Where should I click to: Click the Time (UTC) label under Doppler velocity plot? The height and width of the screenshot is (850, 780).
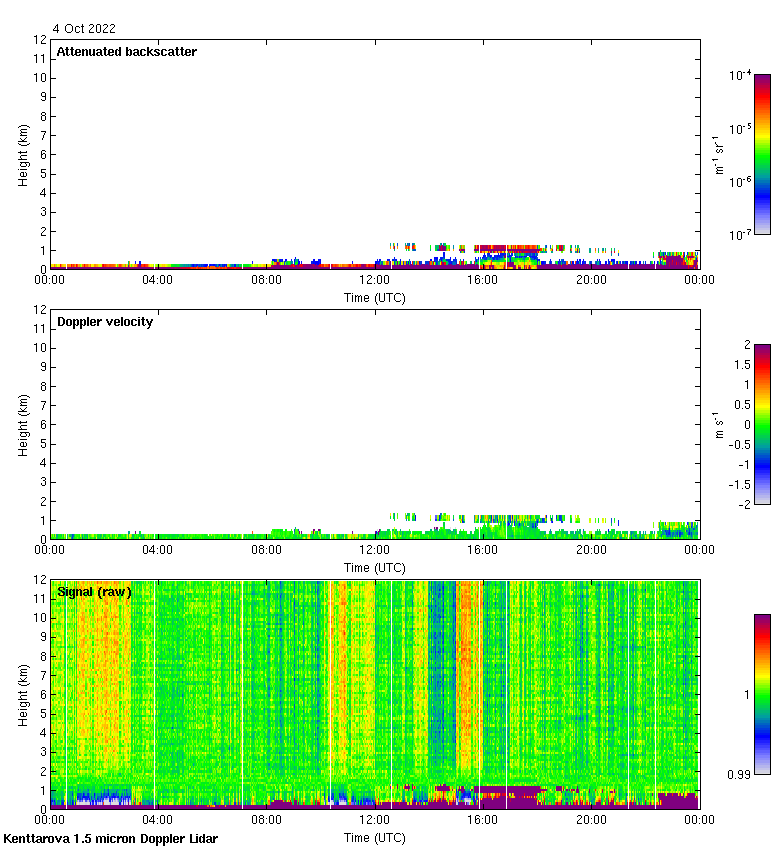coord(374,568)
